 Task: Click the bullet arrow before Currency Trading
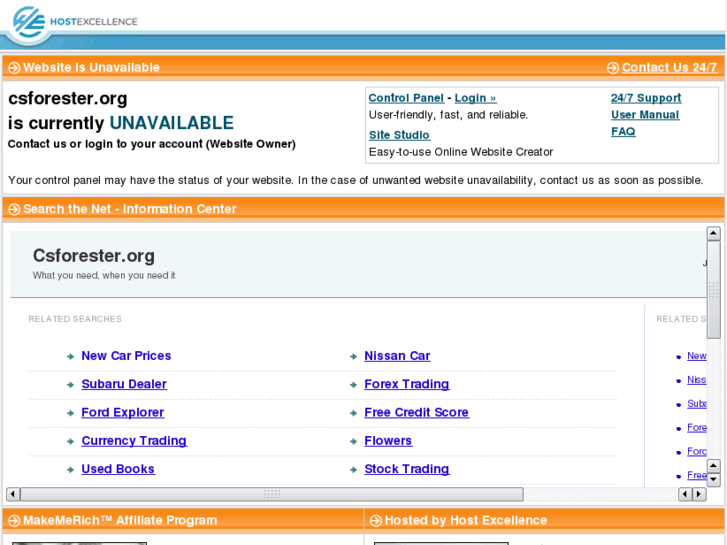coord(70,442)
